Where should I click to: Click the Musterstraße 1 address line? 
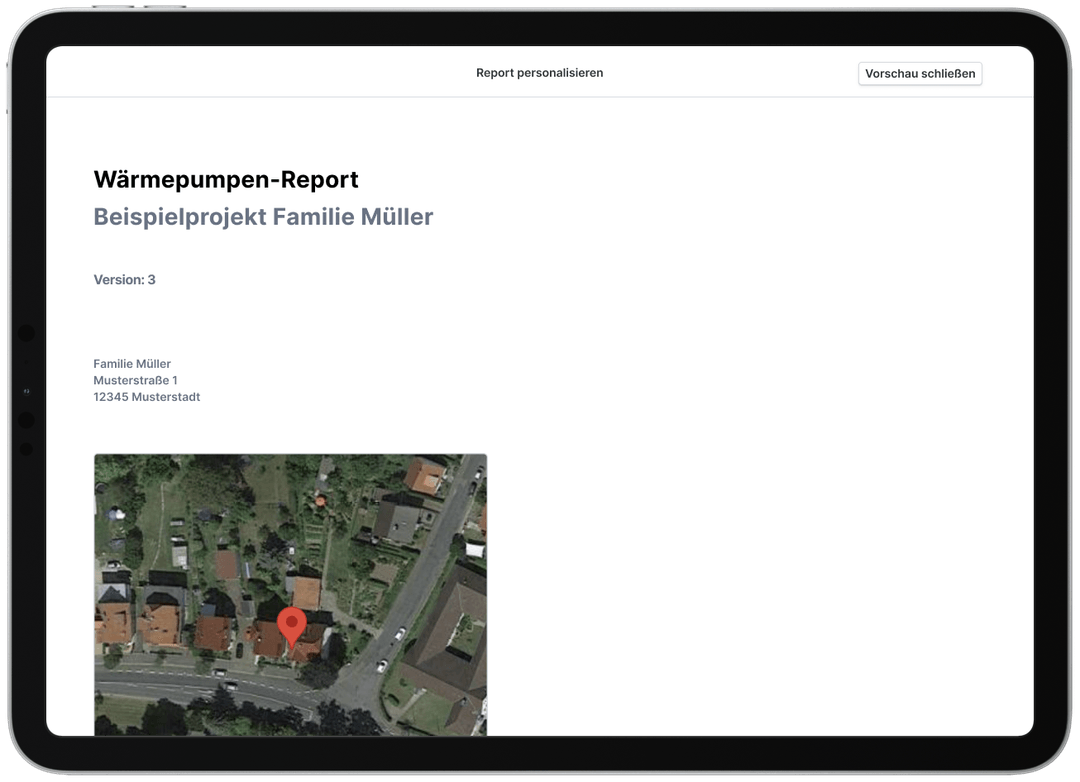click(136, 380)
